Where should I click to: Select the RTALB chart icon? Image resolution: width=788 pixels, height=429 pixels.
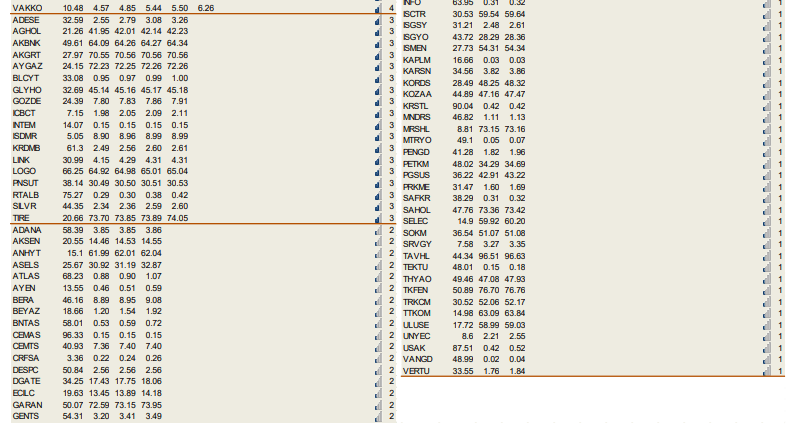tap(378, 195)
